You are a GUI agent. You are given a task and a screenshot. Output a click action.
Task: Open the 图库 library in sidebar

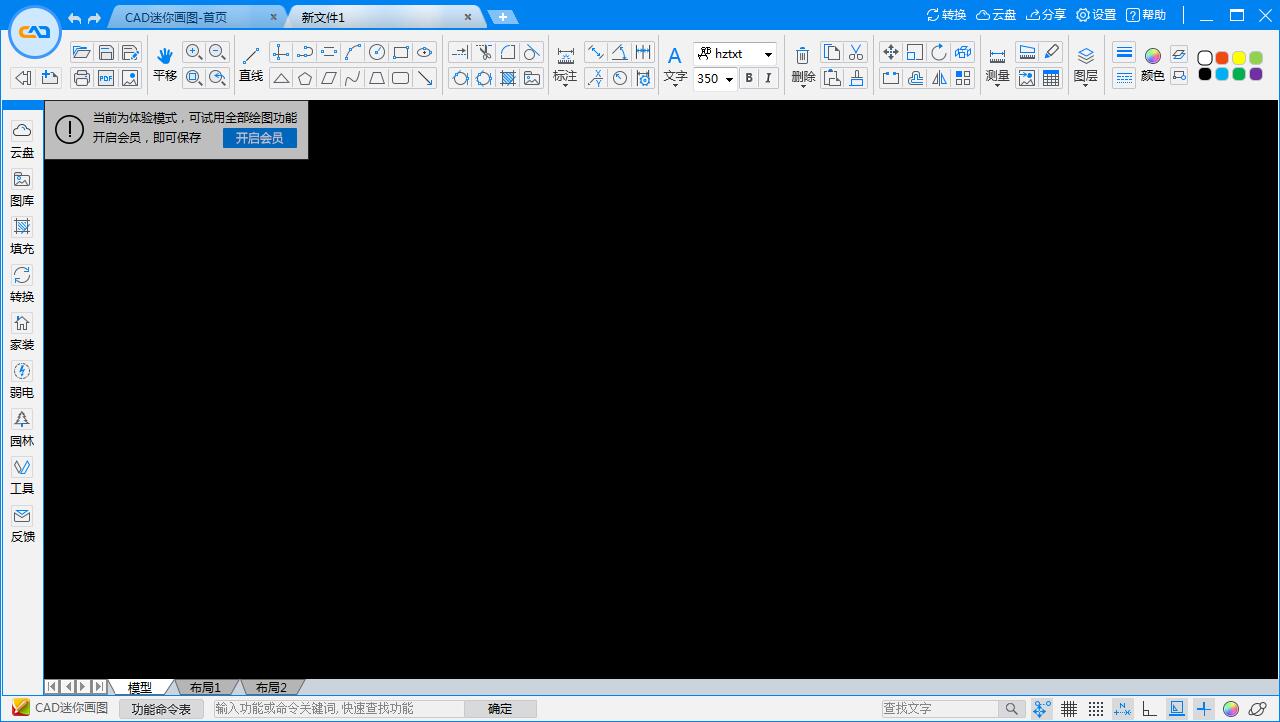(22, 187)
